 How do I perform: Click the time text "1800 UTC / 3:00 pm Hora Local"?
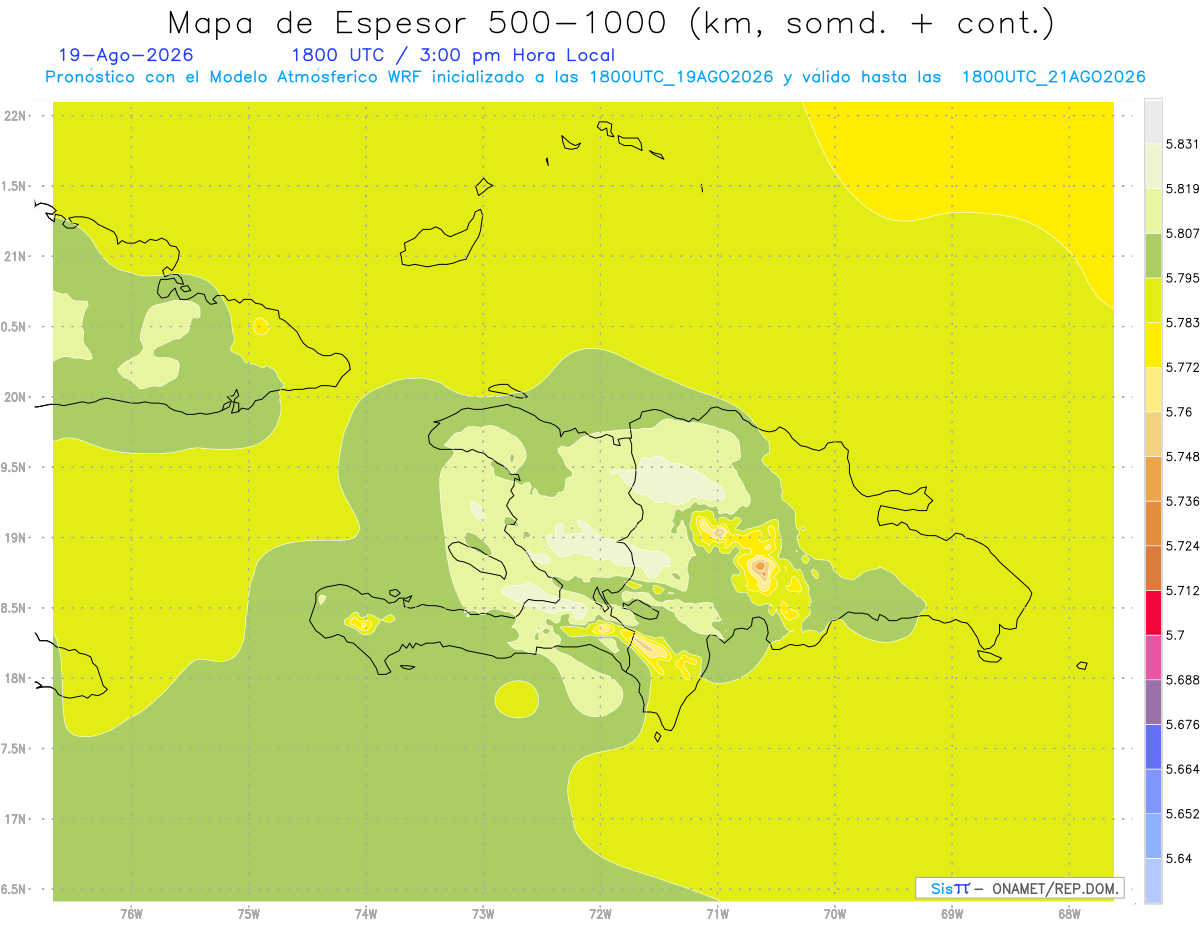coord(452,55)
